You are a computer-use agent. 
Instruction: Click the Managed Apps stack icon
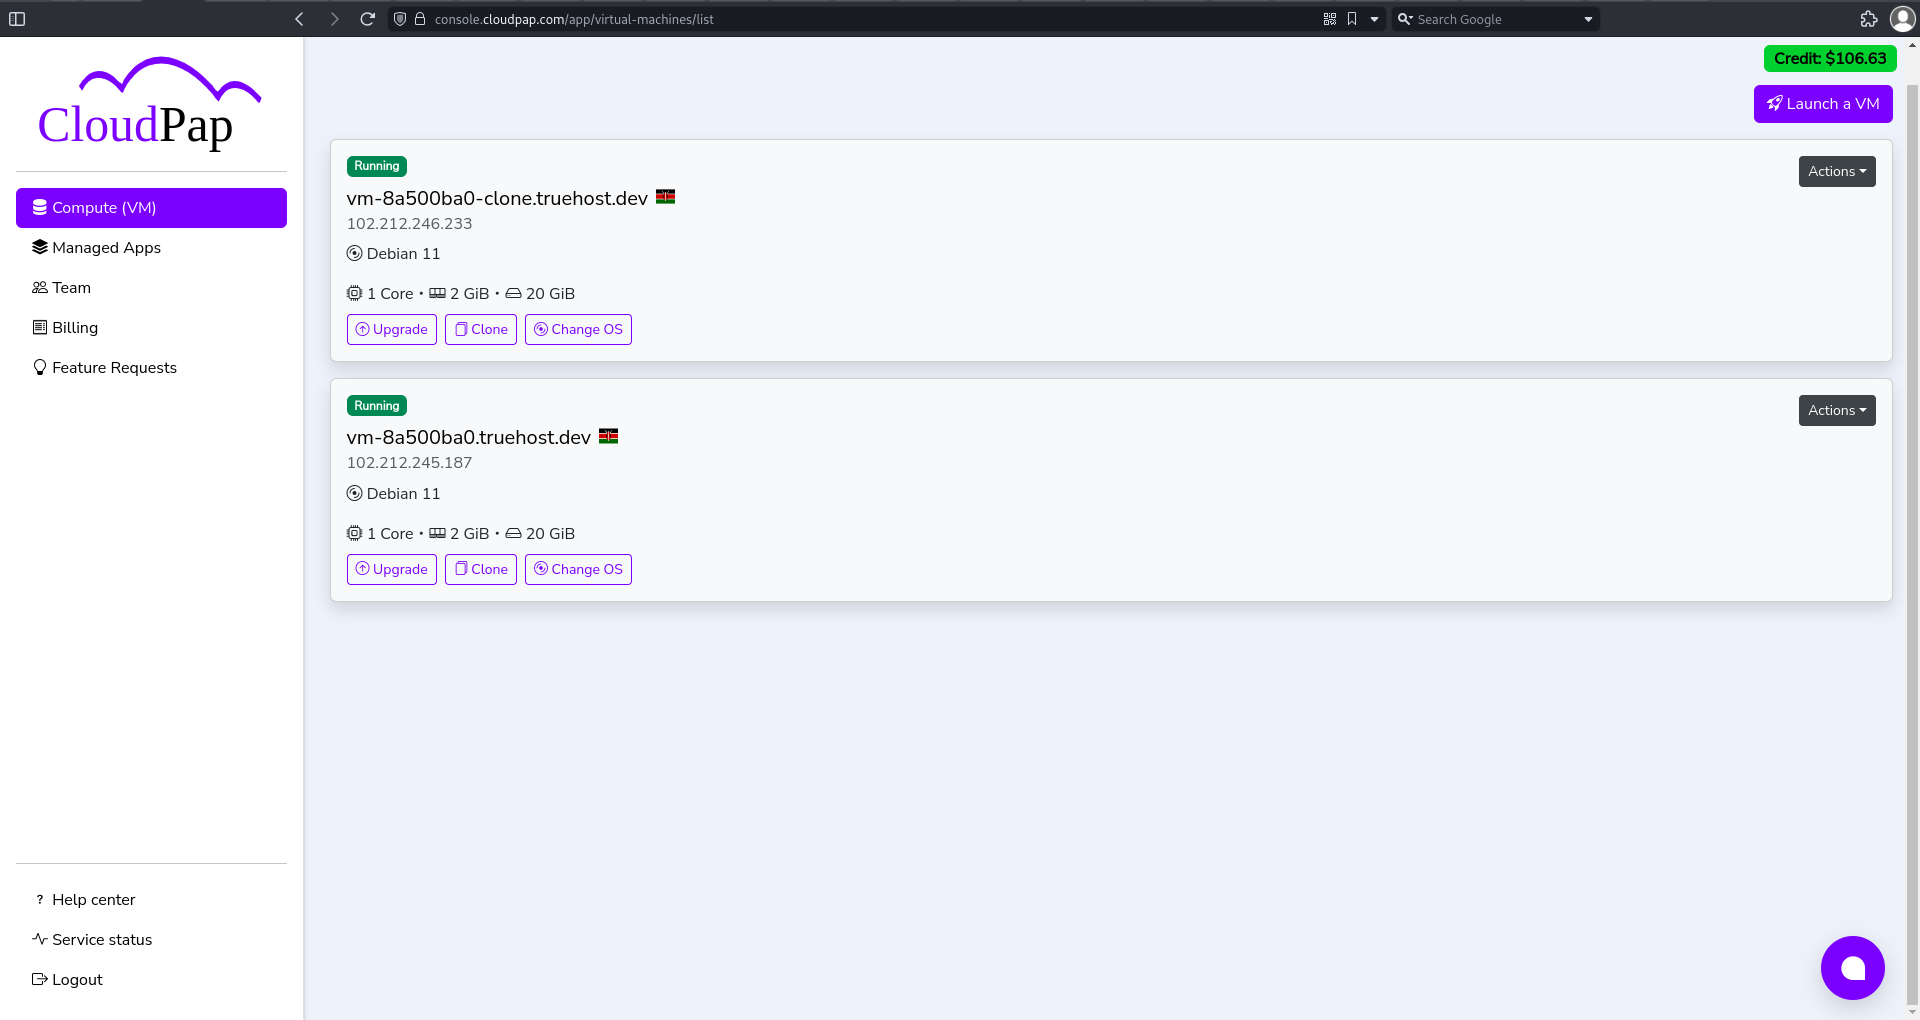point(40,247)
